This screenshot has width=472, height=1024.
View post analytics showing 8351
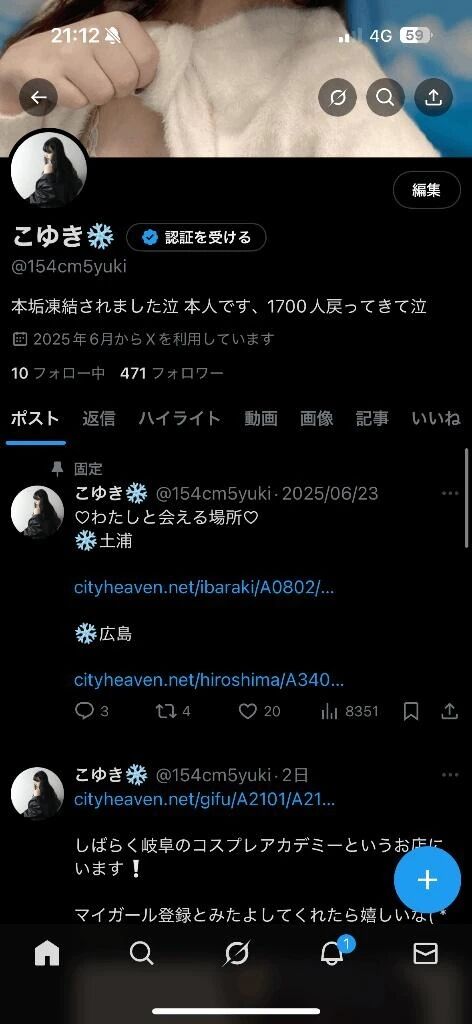point(349,711)
